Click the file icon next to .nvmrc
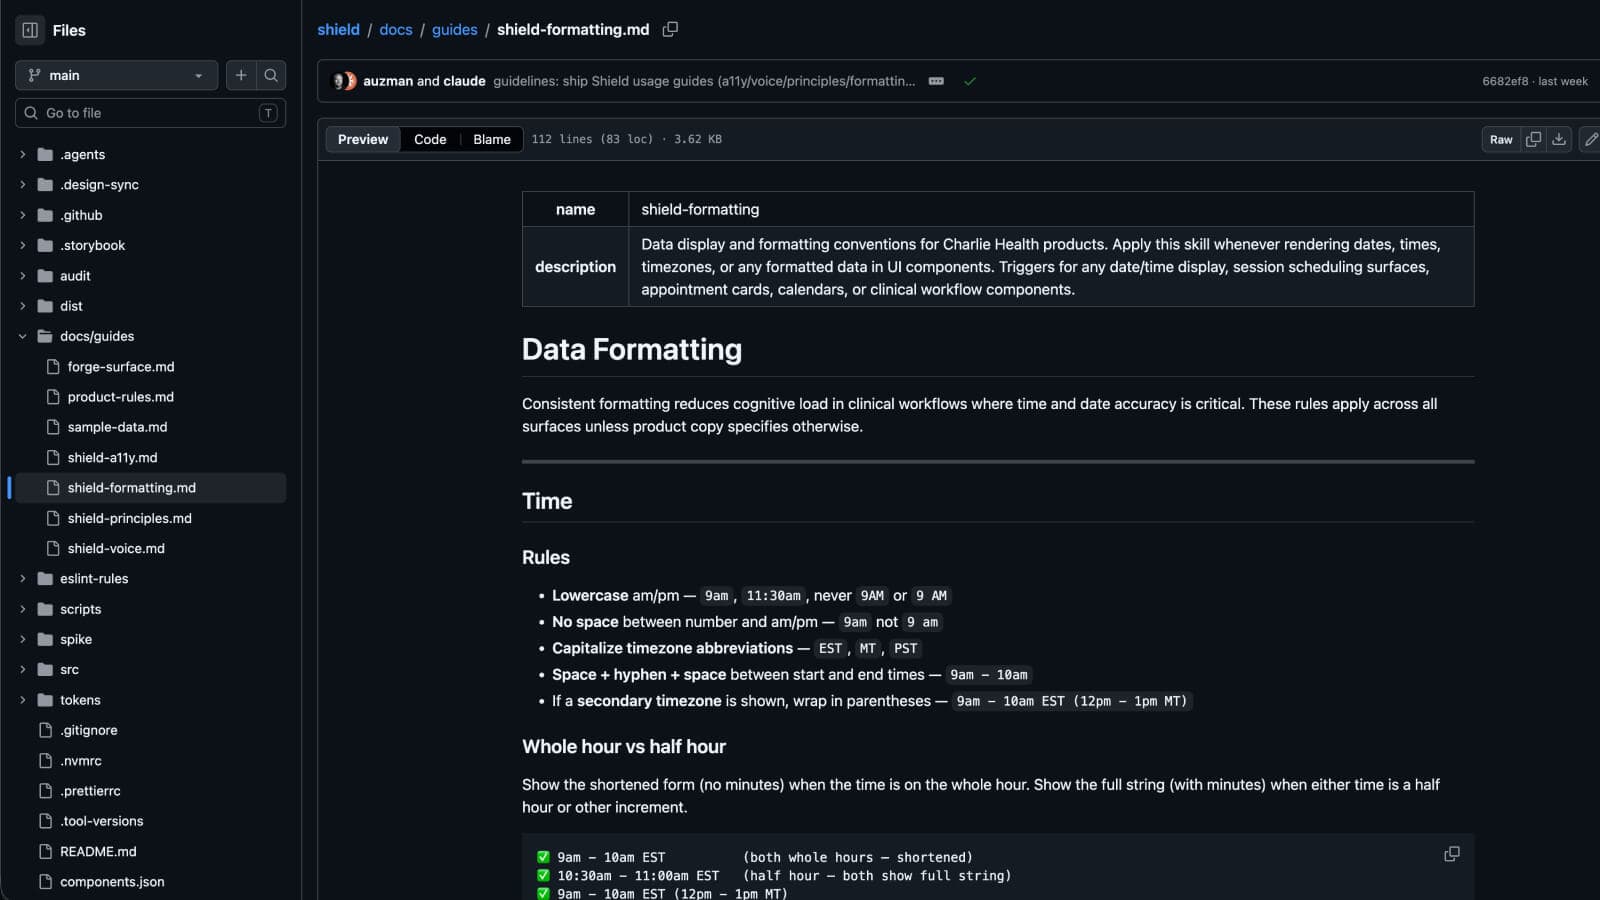The width and height of the screenshot is (1600, 900). pos(45,761)
